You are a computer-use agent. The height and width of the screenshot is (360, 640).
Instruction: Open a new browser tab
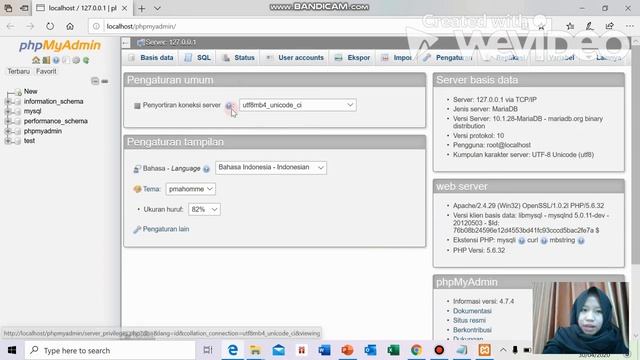pos(141,8)
